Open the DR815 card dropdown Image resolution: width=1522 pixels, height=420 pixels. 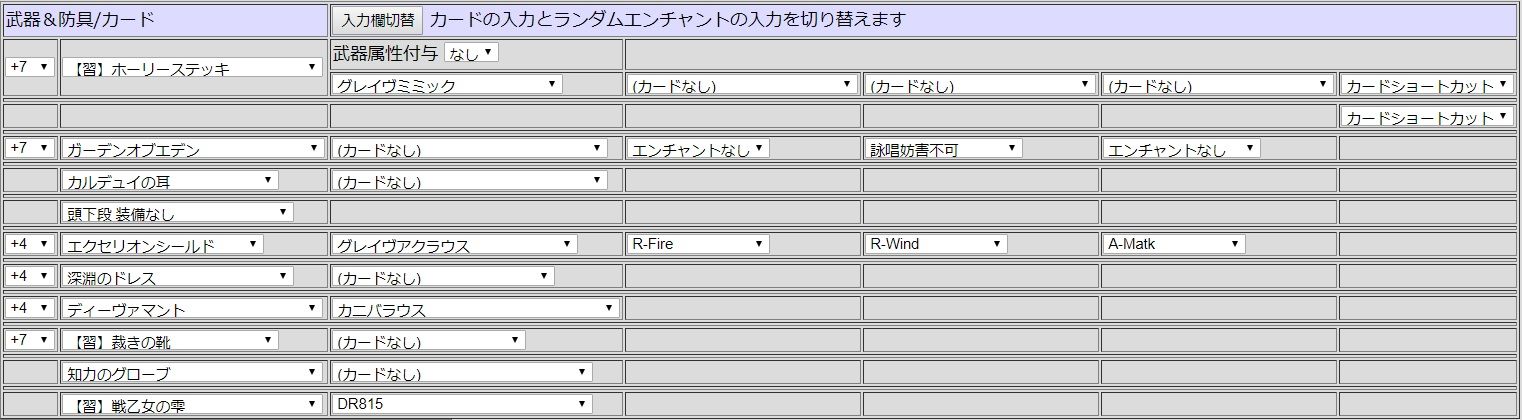(462, 403)
